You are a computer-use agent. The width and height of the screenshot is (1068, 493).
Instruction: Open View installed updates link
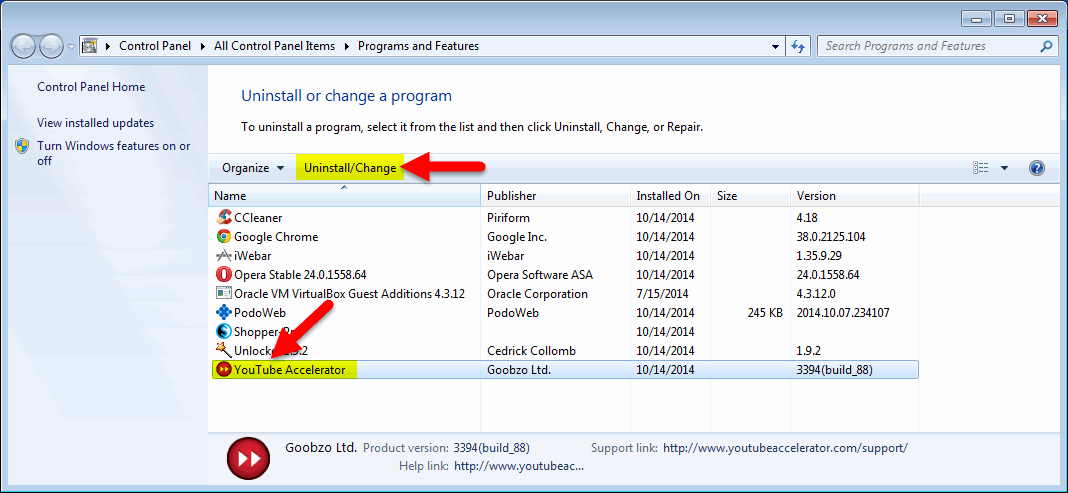pyautogui.click(x=95, y=123)
